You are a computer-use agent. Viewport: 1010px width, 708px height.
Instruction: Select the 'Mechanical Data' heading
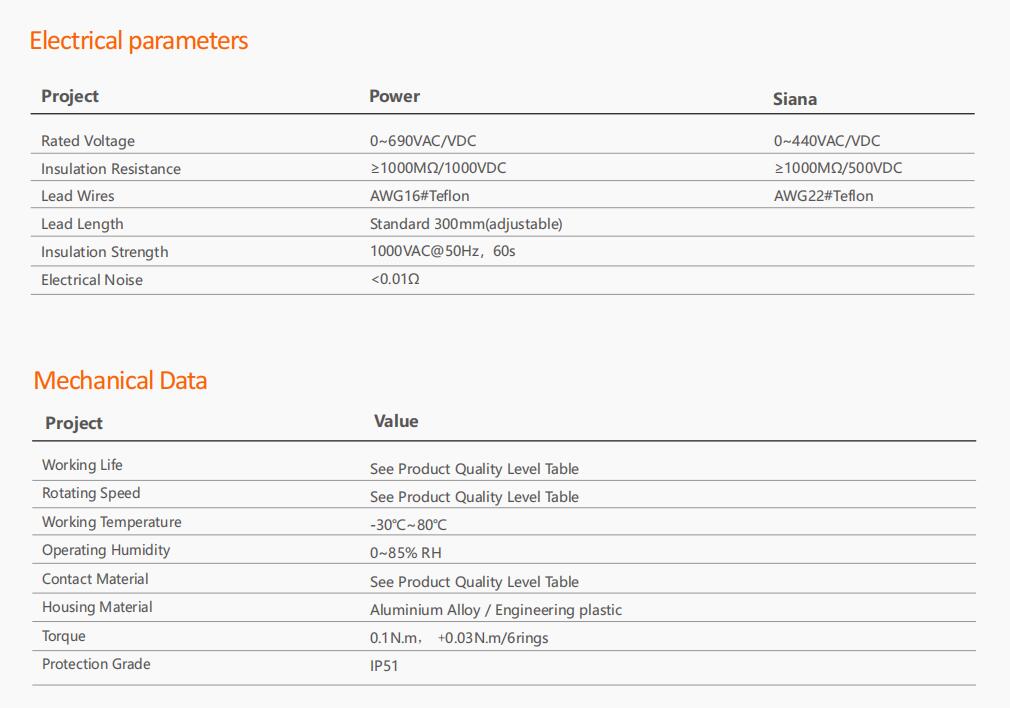pyautogui.click(x=120, y=380)
